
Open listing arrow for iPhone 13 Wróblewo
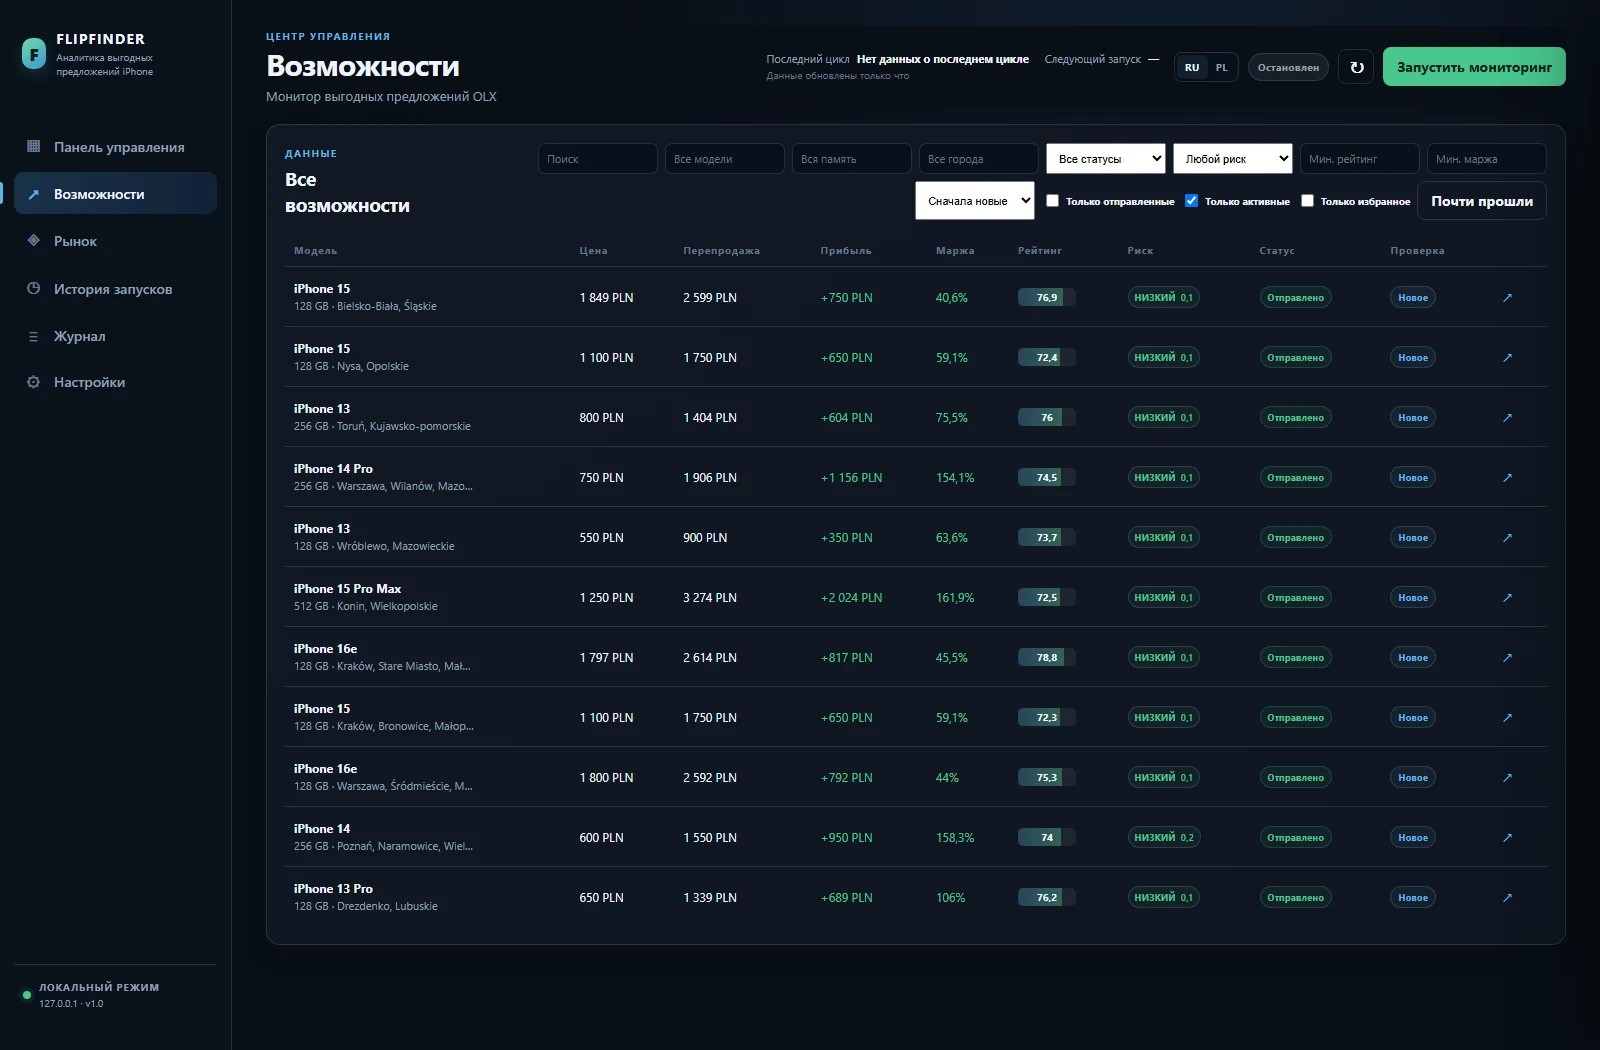pos(1507,537)
